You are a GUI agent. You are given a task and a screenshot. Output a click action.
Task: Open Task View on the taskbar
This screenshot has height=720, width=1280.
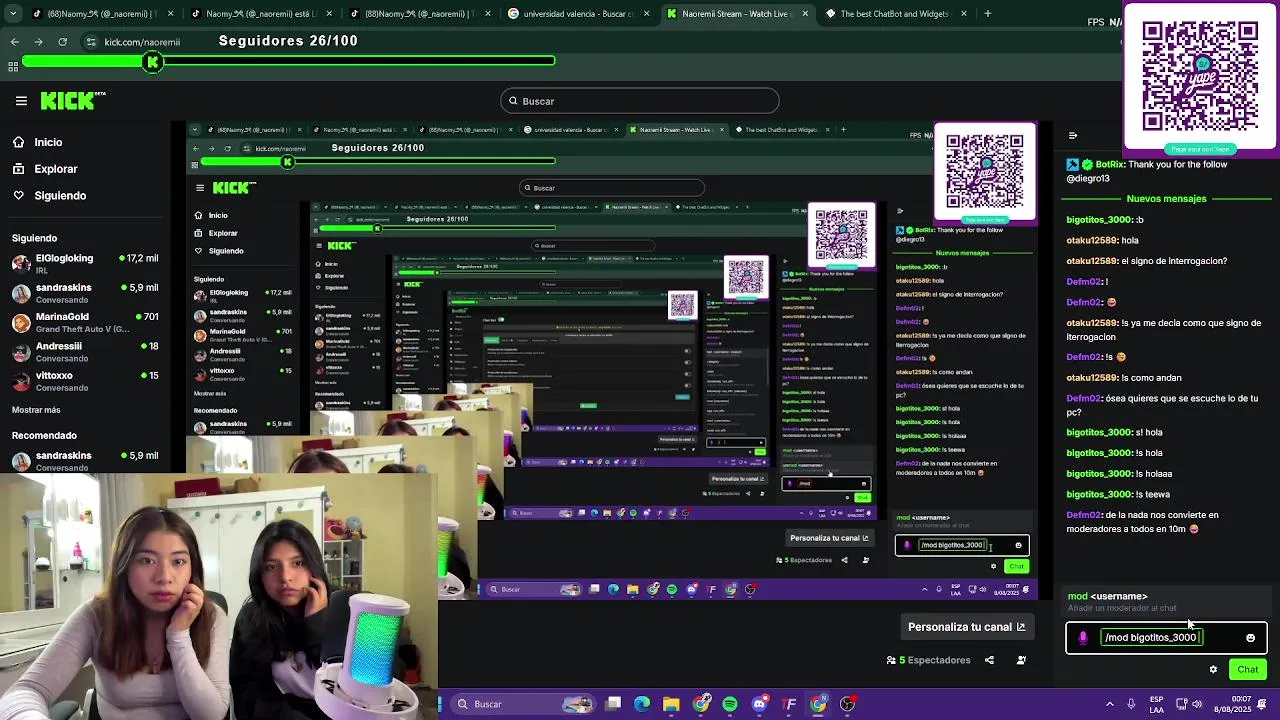(613, 704)
